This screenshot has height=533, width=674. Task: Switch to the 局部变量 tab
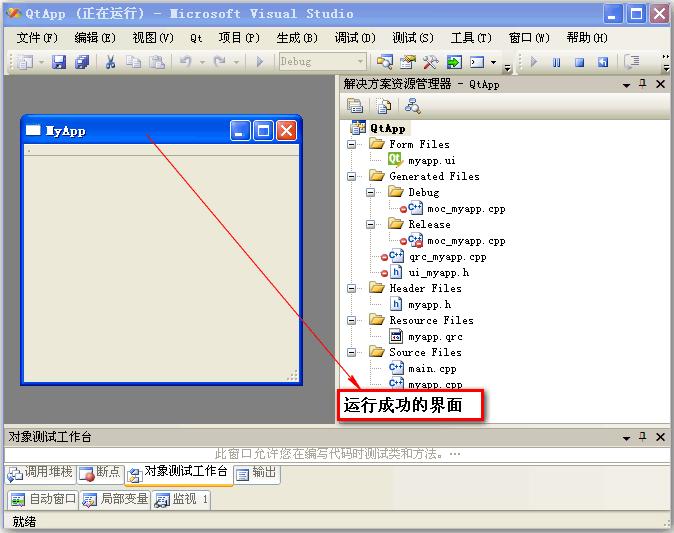[115, 499]
